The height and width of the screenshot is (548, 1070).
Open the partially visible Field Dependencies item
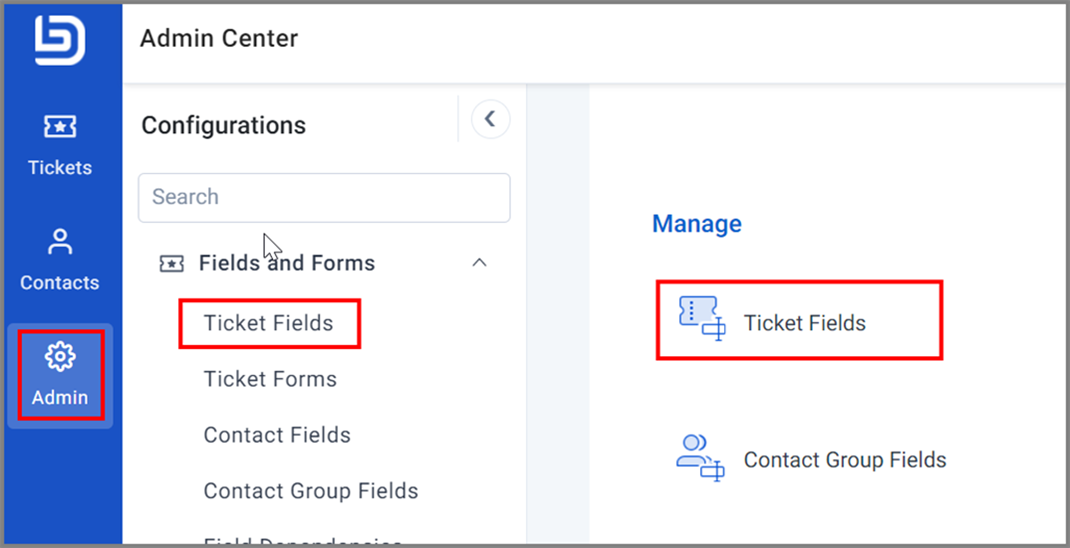click(x=303, y=542)
